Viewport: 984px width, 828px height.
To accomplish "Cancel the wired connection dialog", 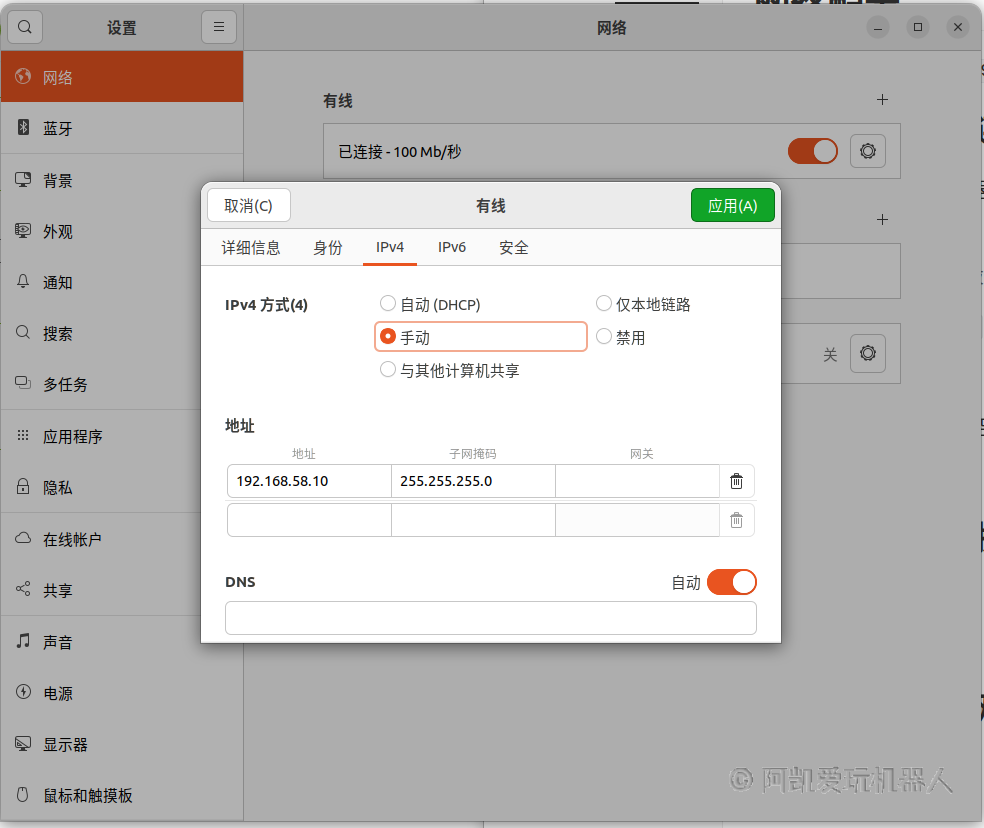I will [x=248, y=205].
